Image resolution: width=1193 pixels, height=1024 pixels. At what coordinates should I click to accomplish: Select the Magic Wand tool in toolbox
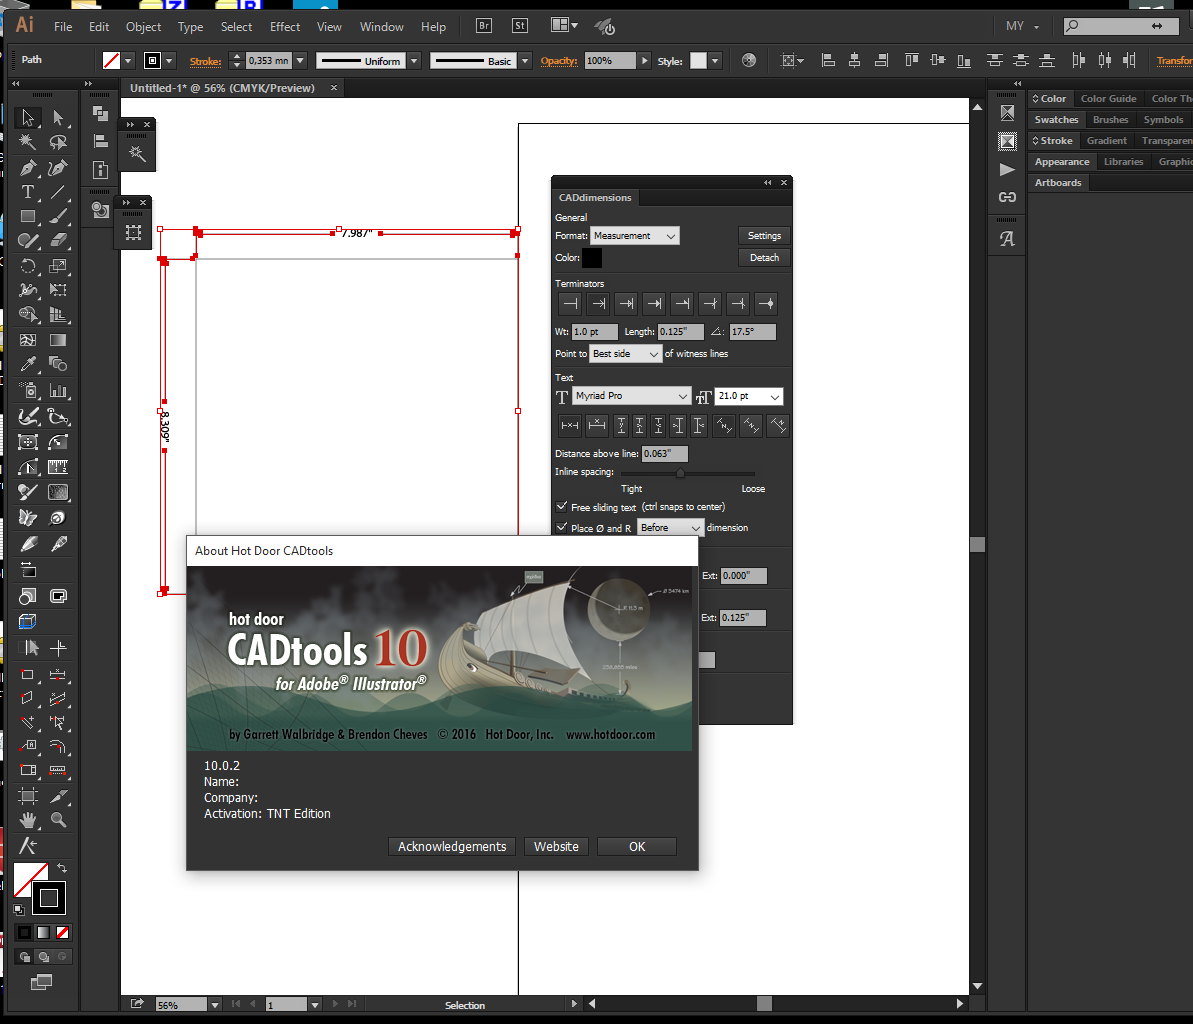tap(28, 143)
